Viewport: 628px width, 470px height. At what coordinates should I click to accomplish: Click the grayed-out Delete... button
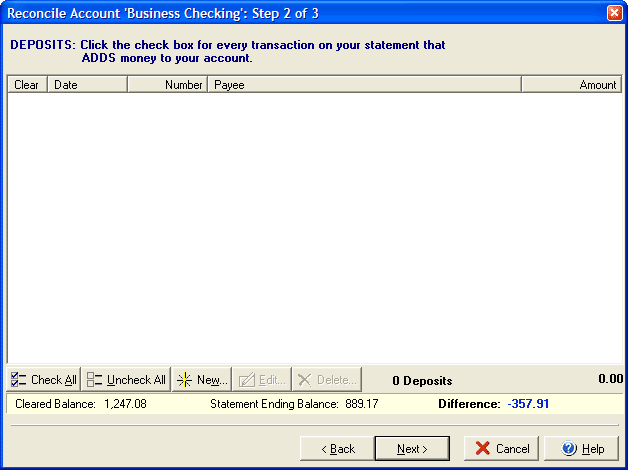[326, 380]
